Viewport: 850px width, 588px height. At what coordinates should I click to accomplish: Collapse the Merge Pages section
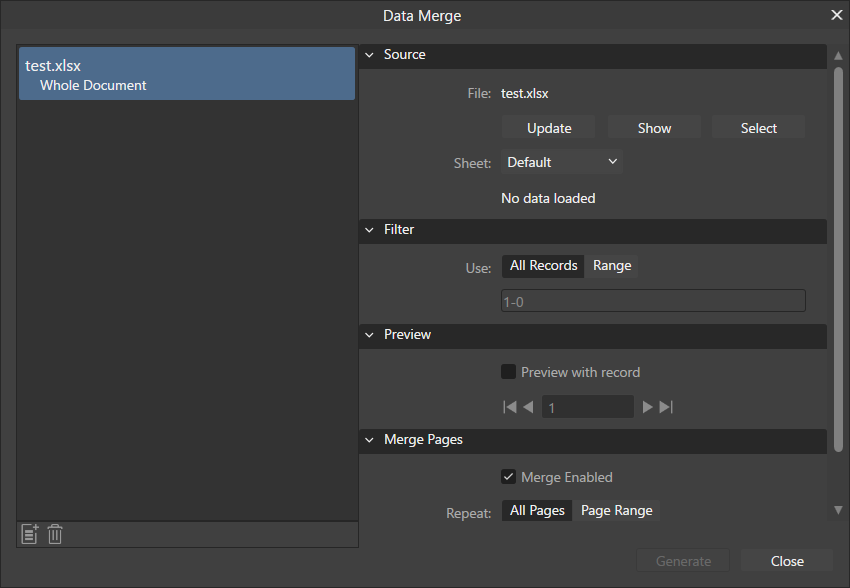pyautogui.click(x=369, y=440)
